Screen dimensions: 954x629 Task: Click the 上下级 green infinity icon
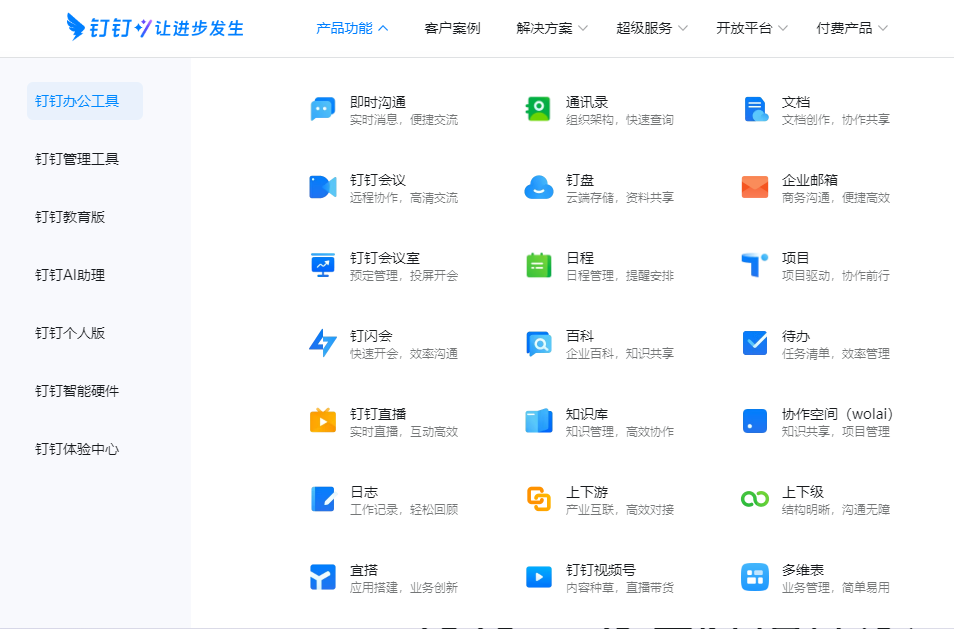pos(755,499)
